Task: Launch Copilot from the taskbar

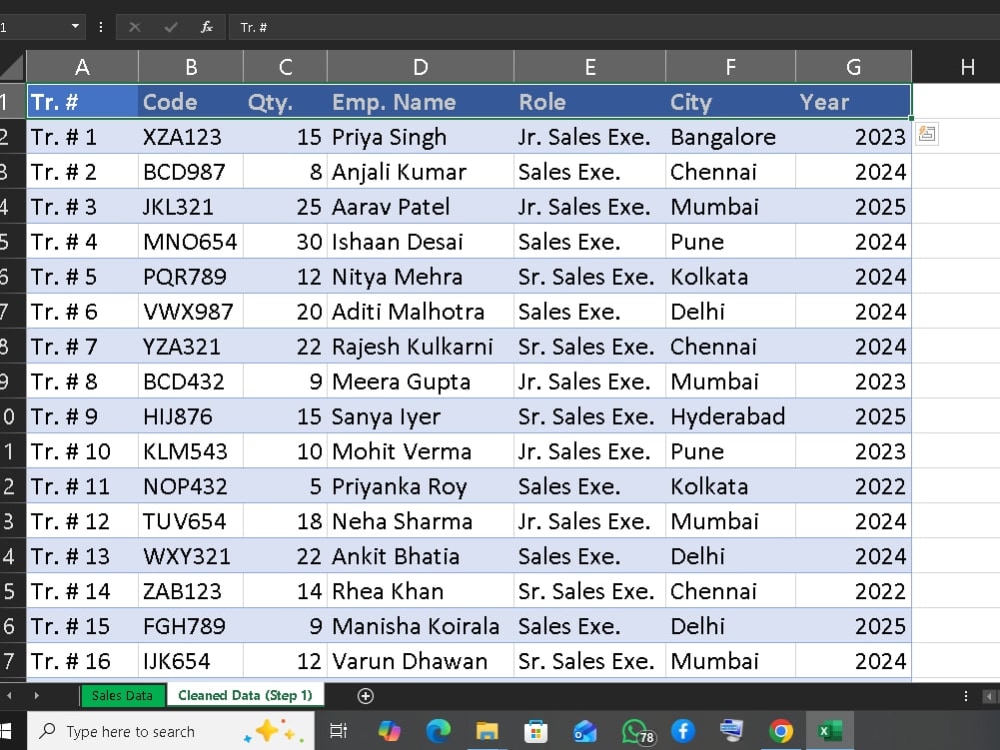Action: tap(389, 731)
